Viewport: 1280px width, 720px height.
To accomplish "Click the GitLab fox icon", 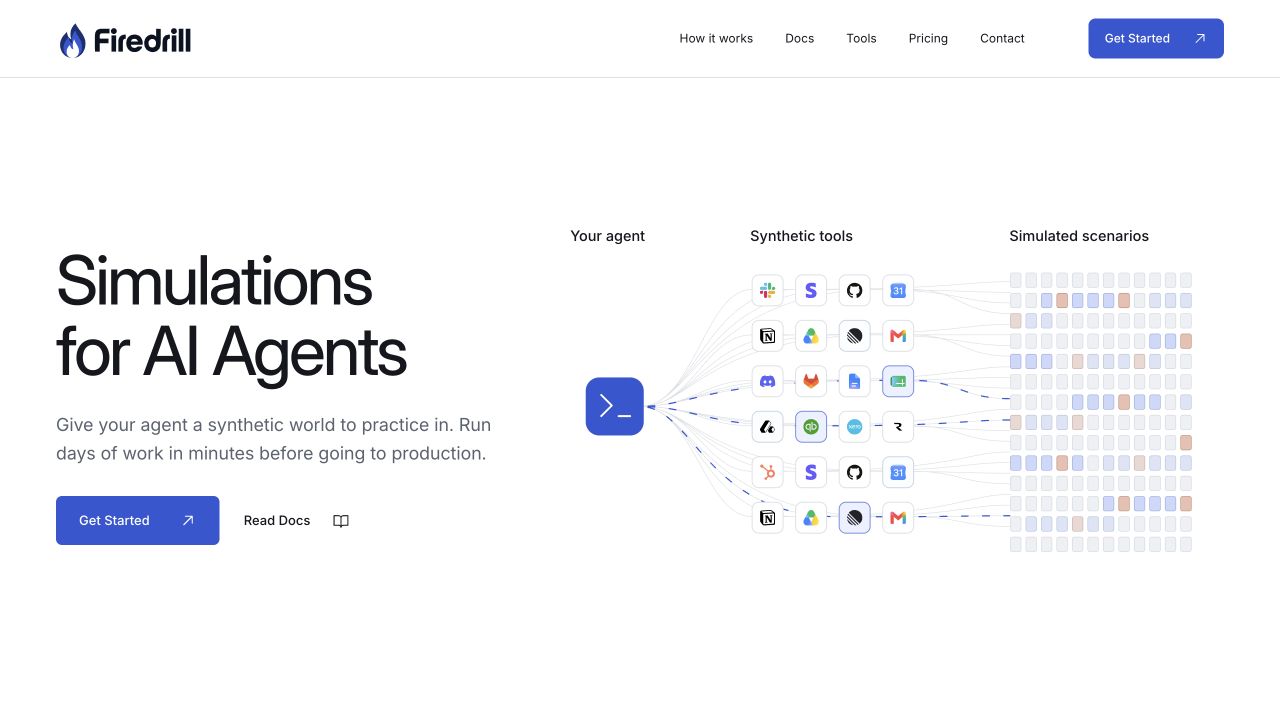I will (811, 381).
